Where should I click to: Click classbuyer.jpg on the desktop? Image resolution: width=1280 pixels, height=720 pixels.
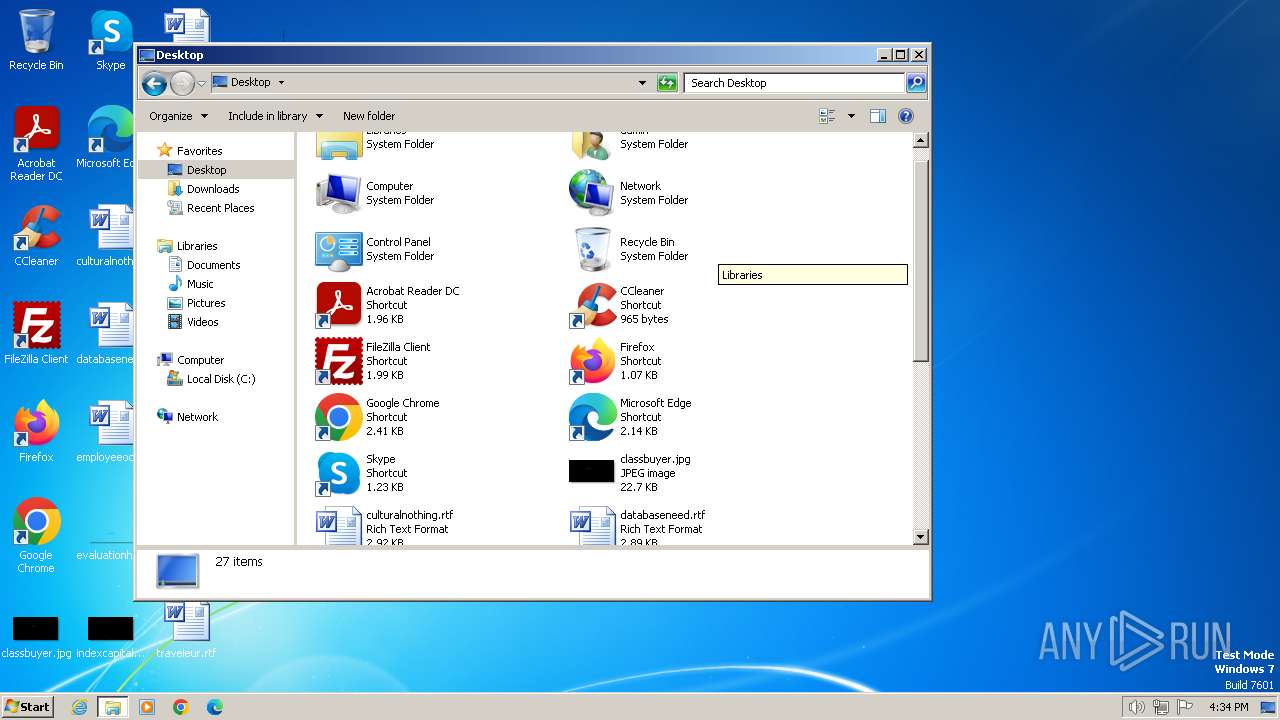[x=36, y=636]
